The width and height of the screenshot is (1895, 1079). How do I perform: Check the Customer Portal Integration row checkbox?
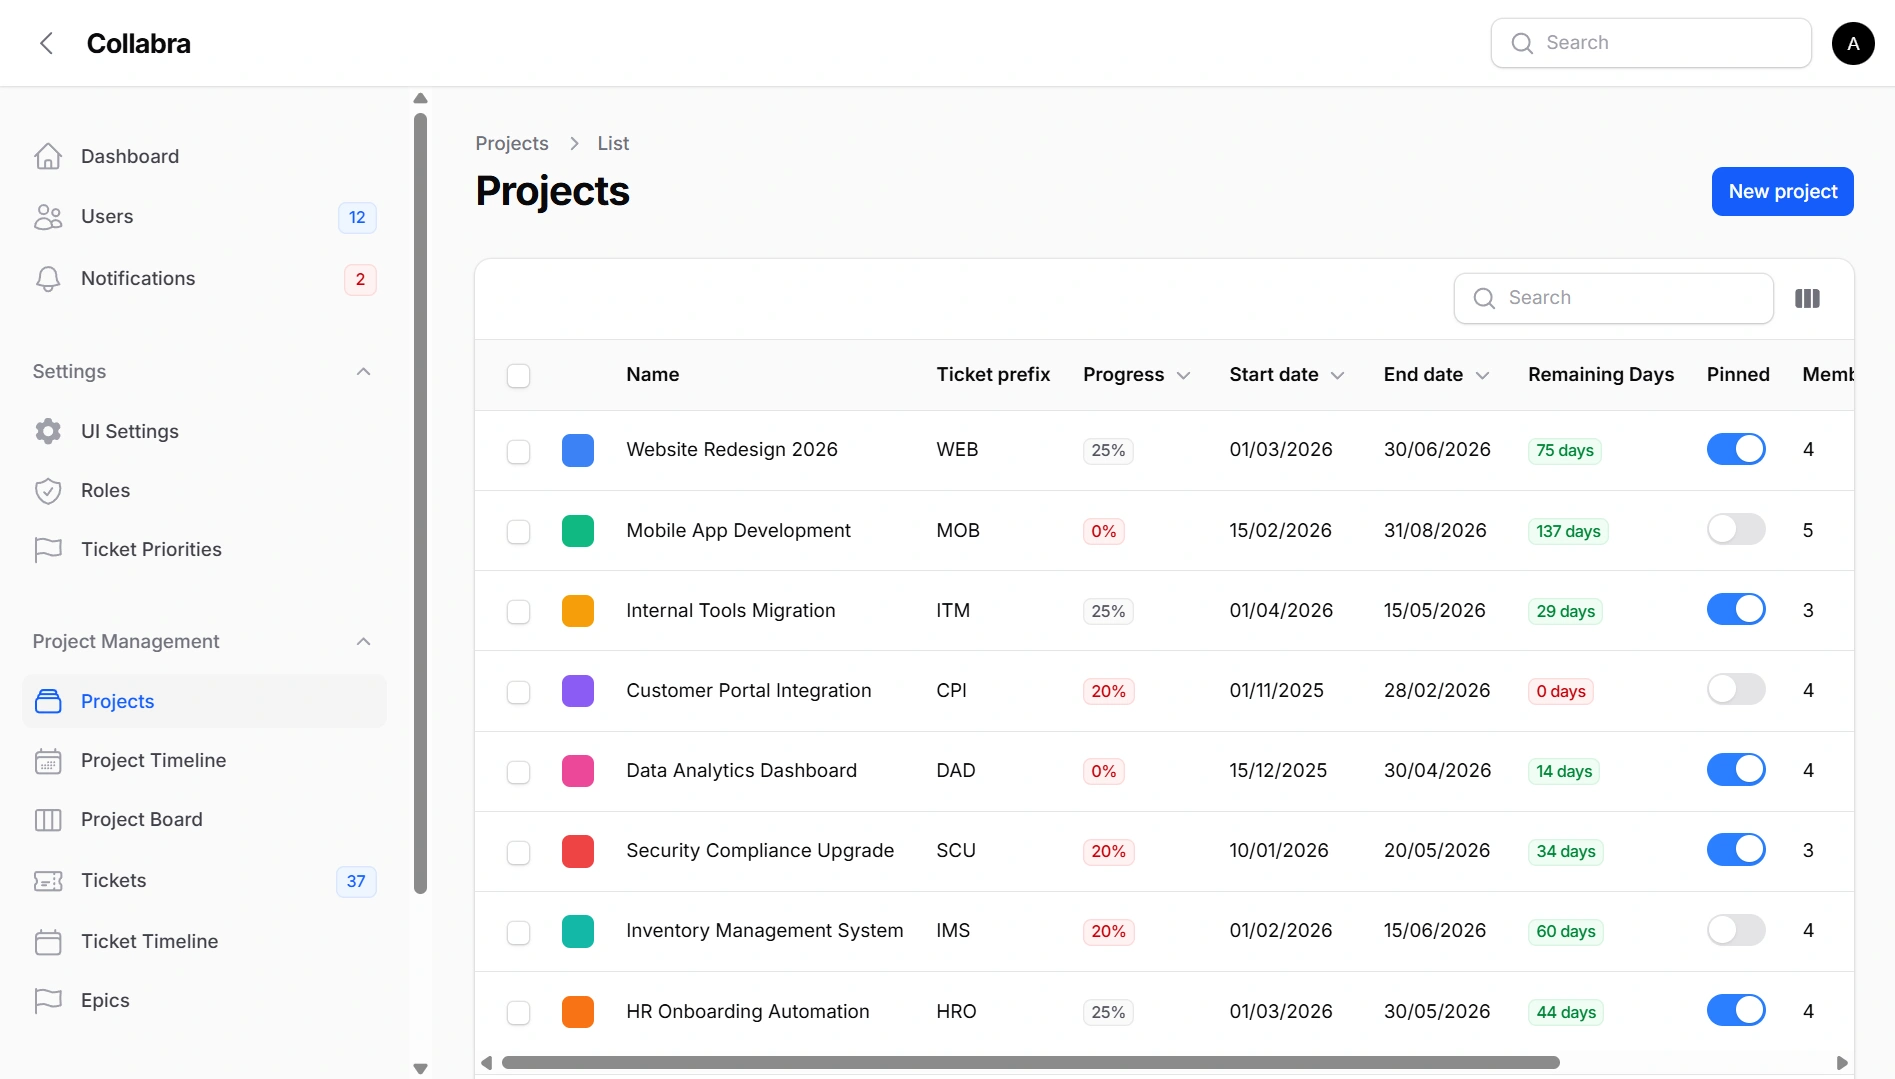click(518, 692)
